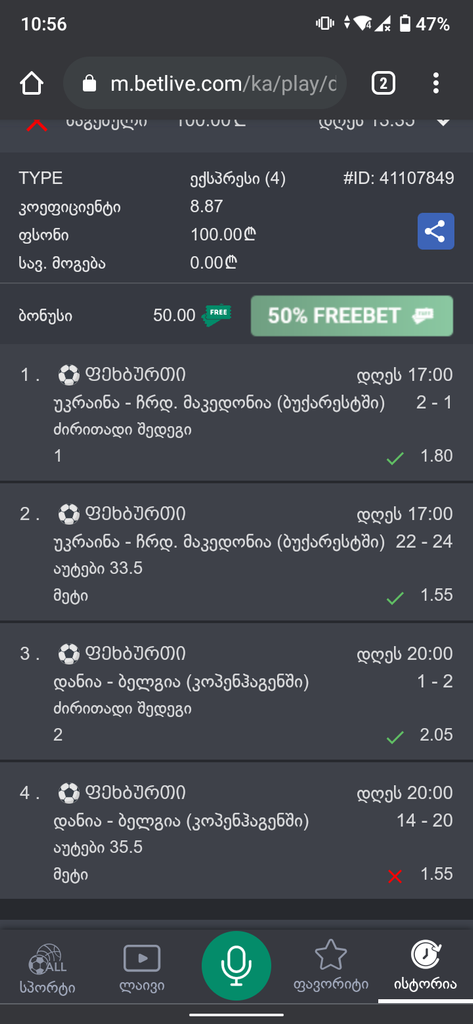This screenshot has width=473, height=1024.
Task: Expand the white dropdown arrow at top right
Action: tap(444, 123)
